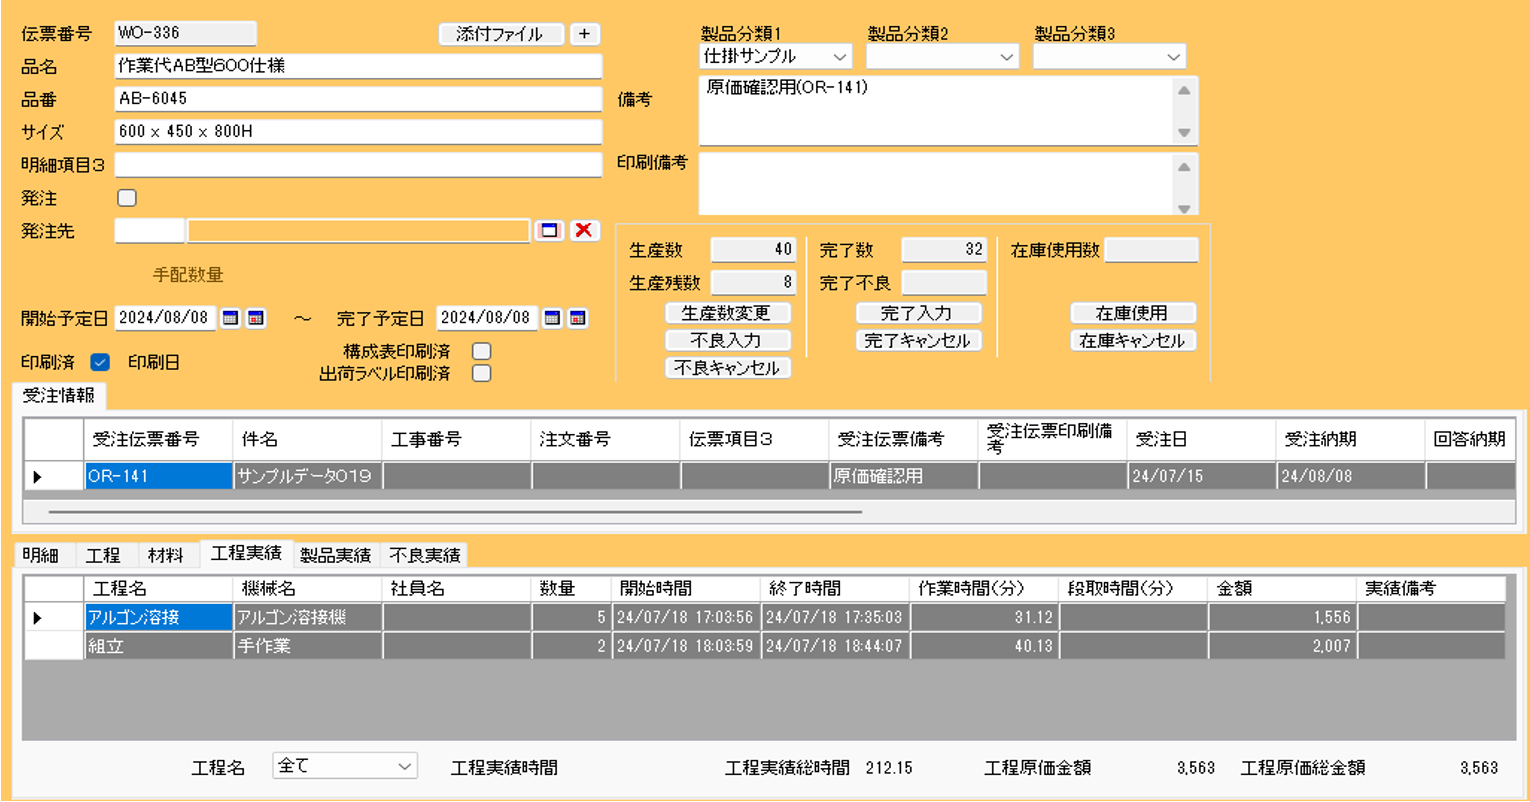Click the red-marked calendar icon beside 開始予定日
The height and width of the screenshot is (802, 1530).
(x=256, y=318)
